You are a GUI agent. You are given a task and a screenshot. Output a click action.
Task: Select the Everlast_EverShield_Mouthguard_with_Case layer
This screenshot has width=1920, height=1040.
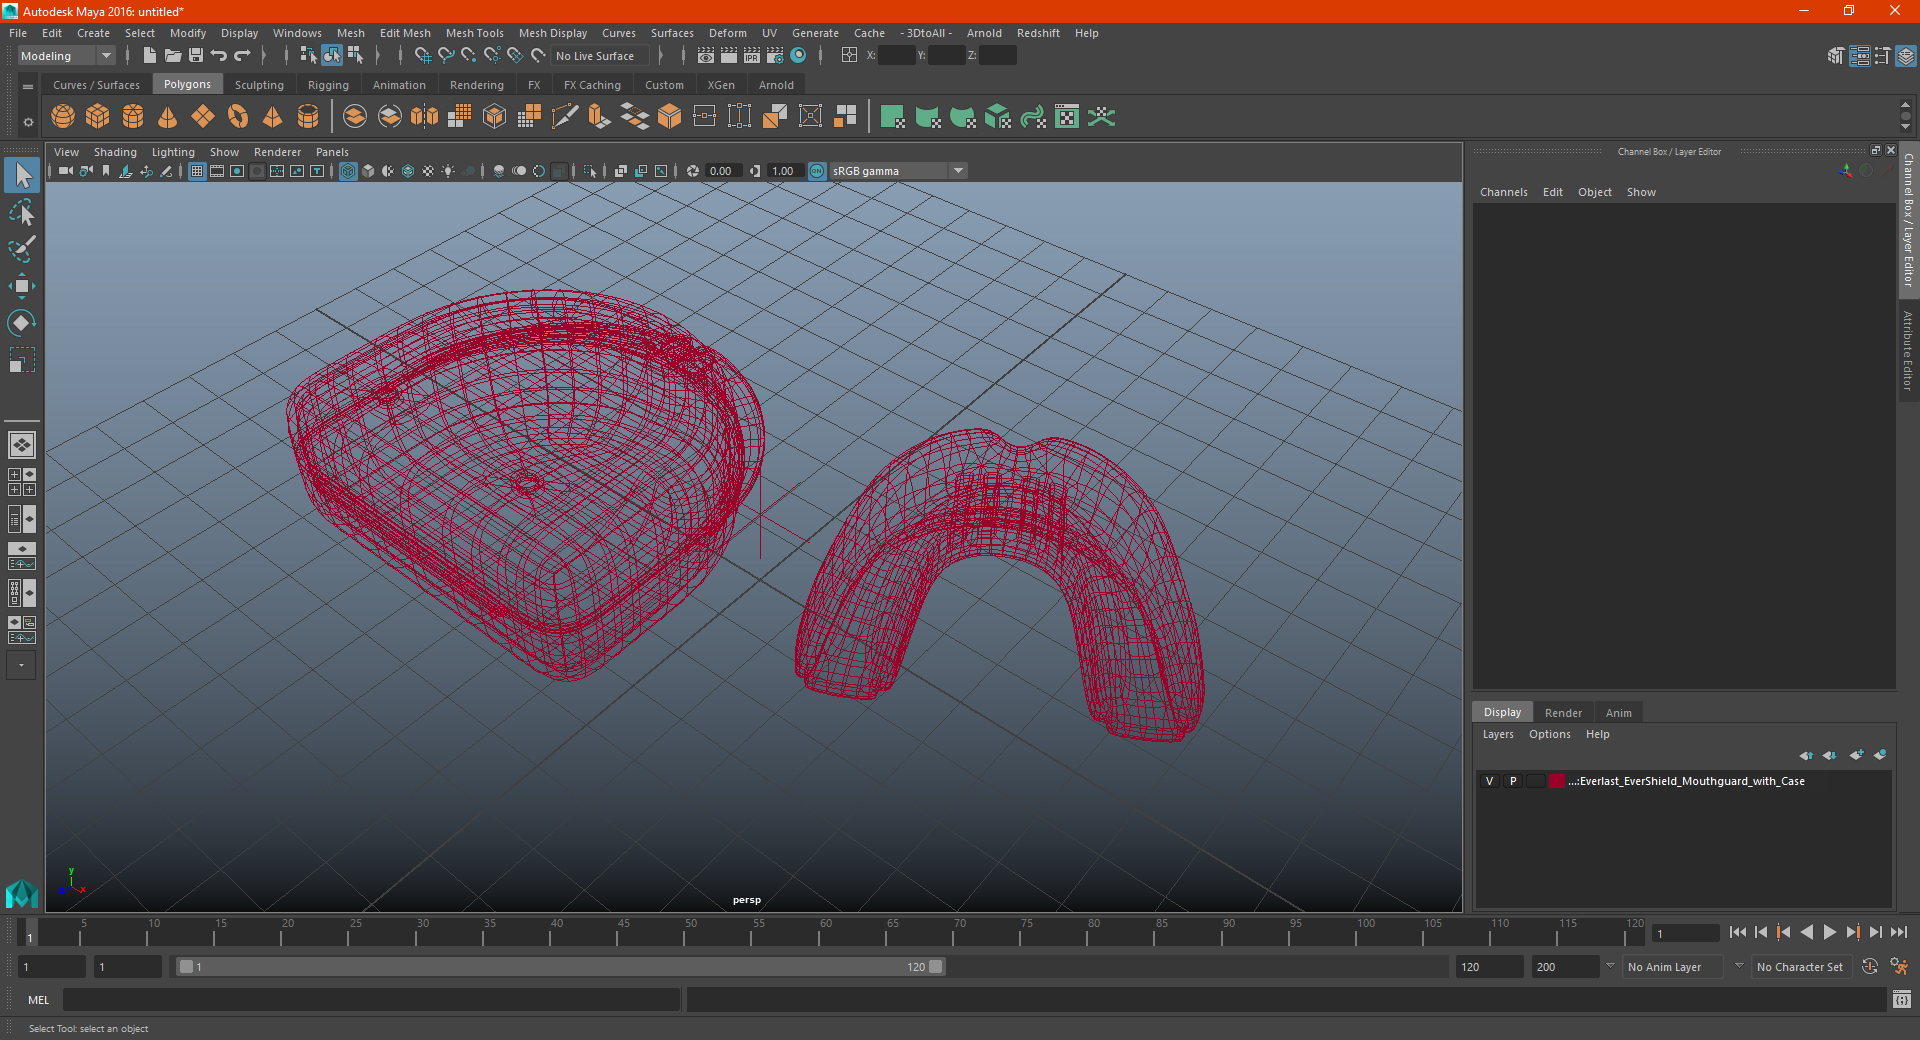tap(1684, 781)
